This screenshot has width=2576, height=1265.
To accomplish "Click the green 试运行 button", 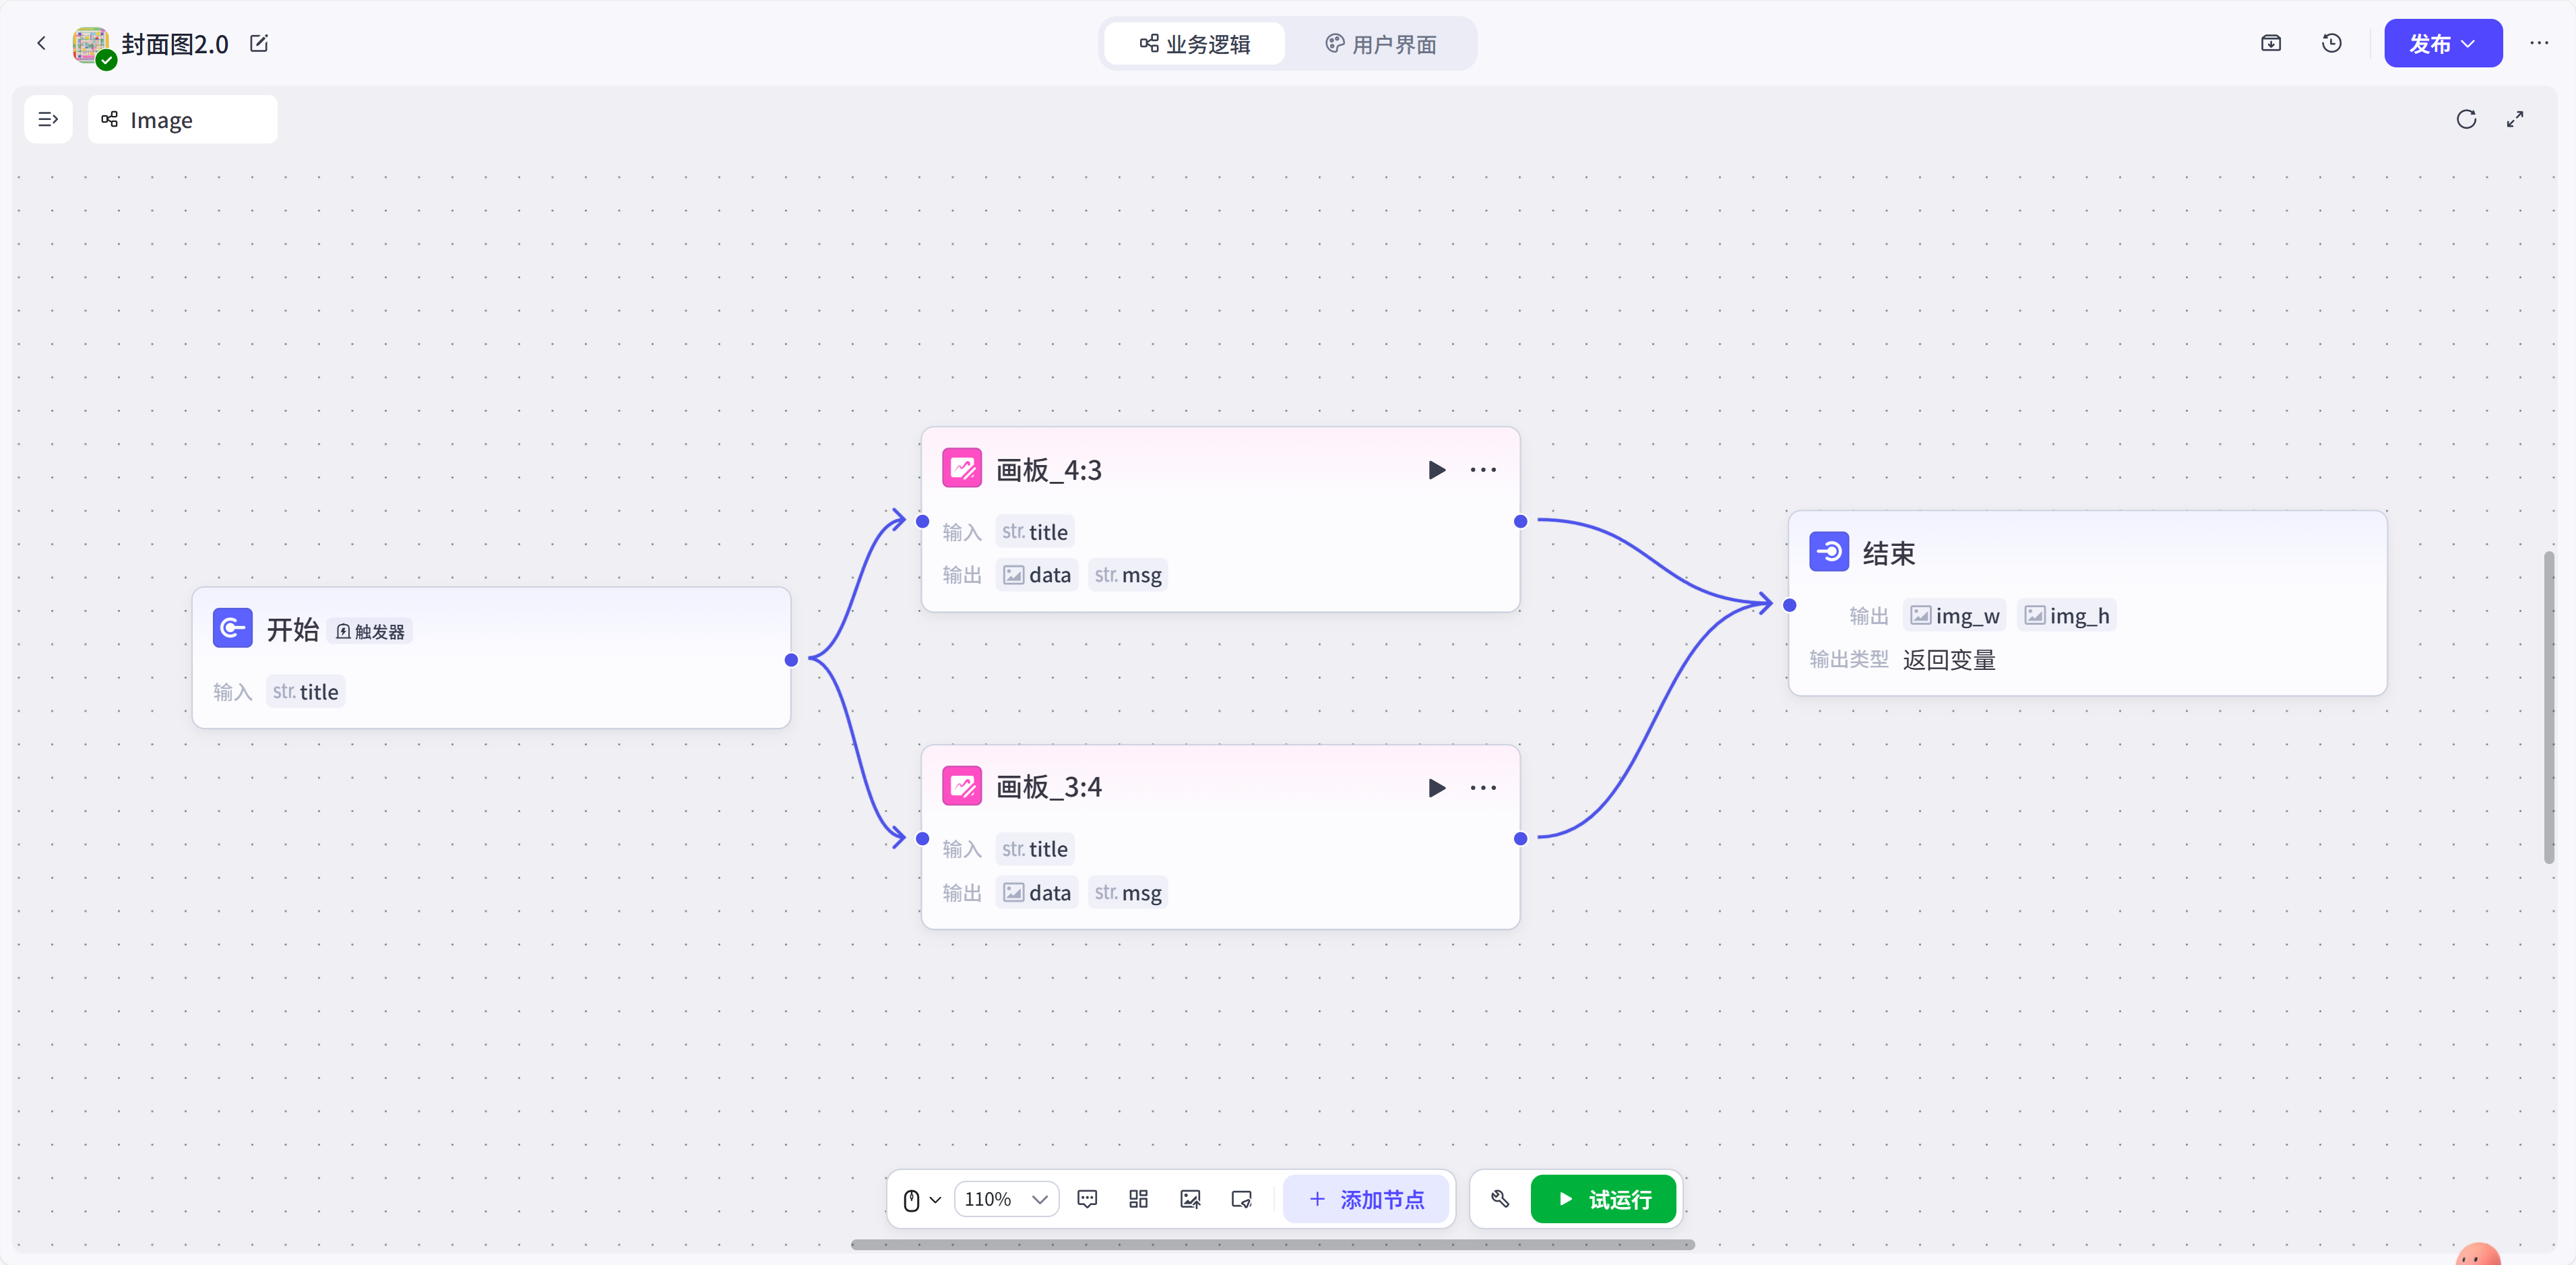I will 1603,1199.
